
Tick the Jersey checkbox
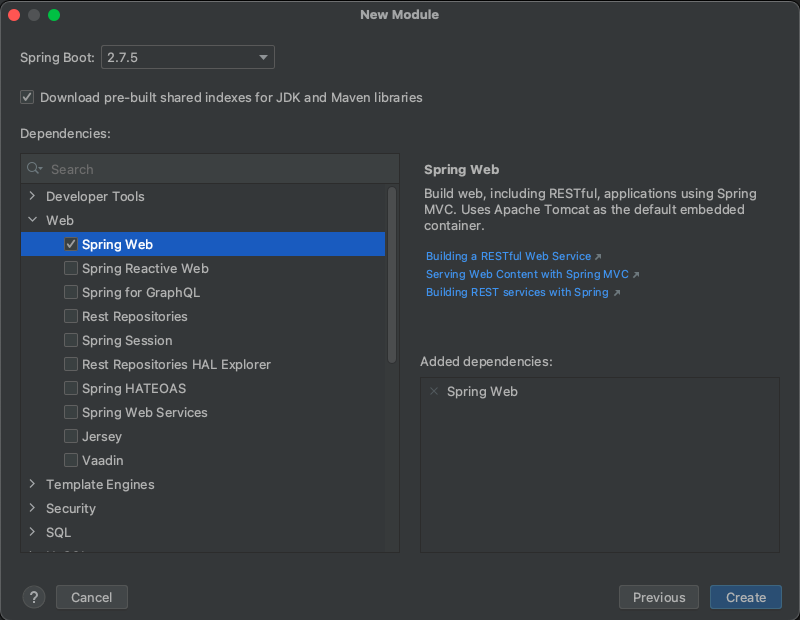(71, 436)
